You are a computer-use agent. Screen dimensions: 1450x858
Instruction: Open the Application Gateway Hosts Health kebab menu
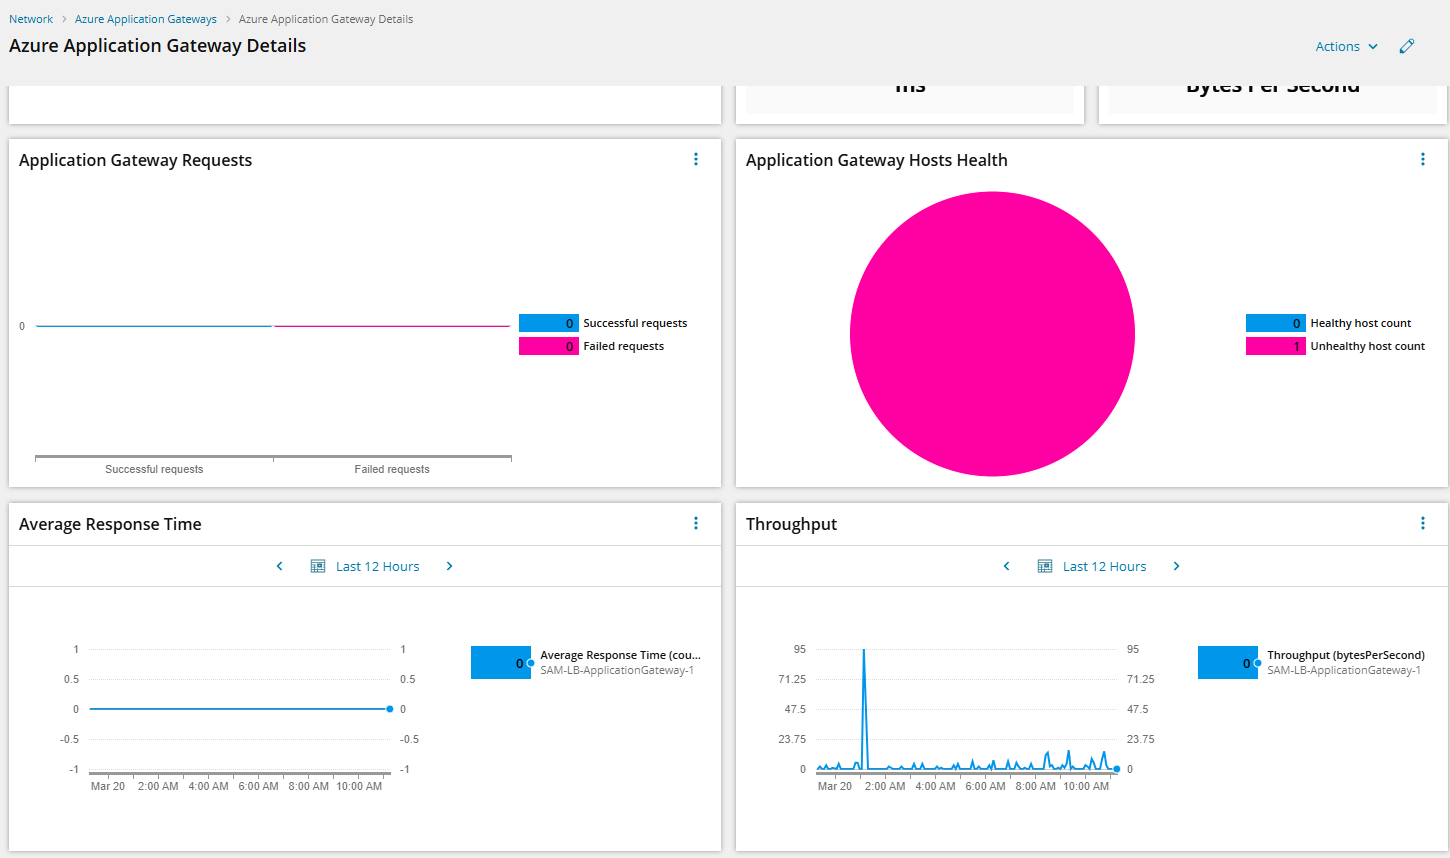(1423, 159)
